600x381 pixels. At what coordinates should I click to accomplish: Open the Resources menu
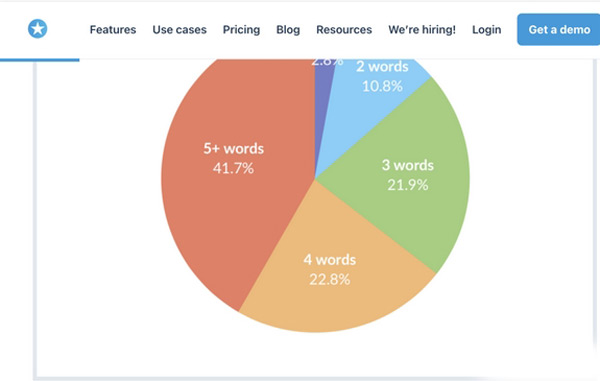[x=344, y=29]
